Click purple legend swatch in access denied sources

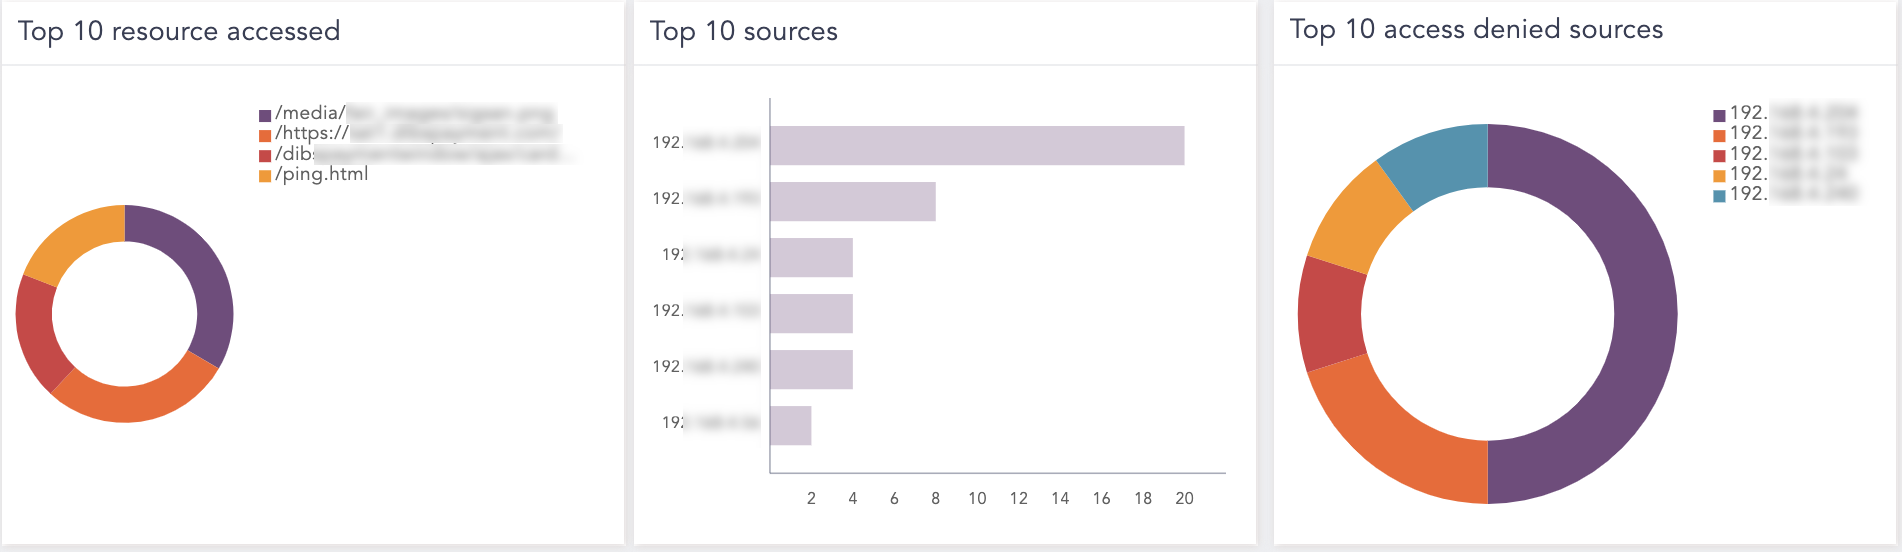tap(1719, 115)
